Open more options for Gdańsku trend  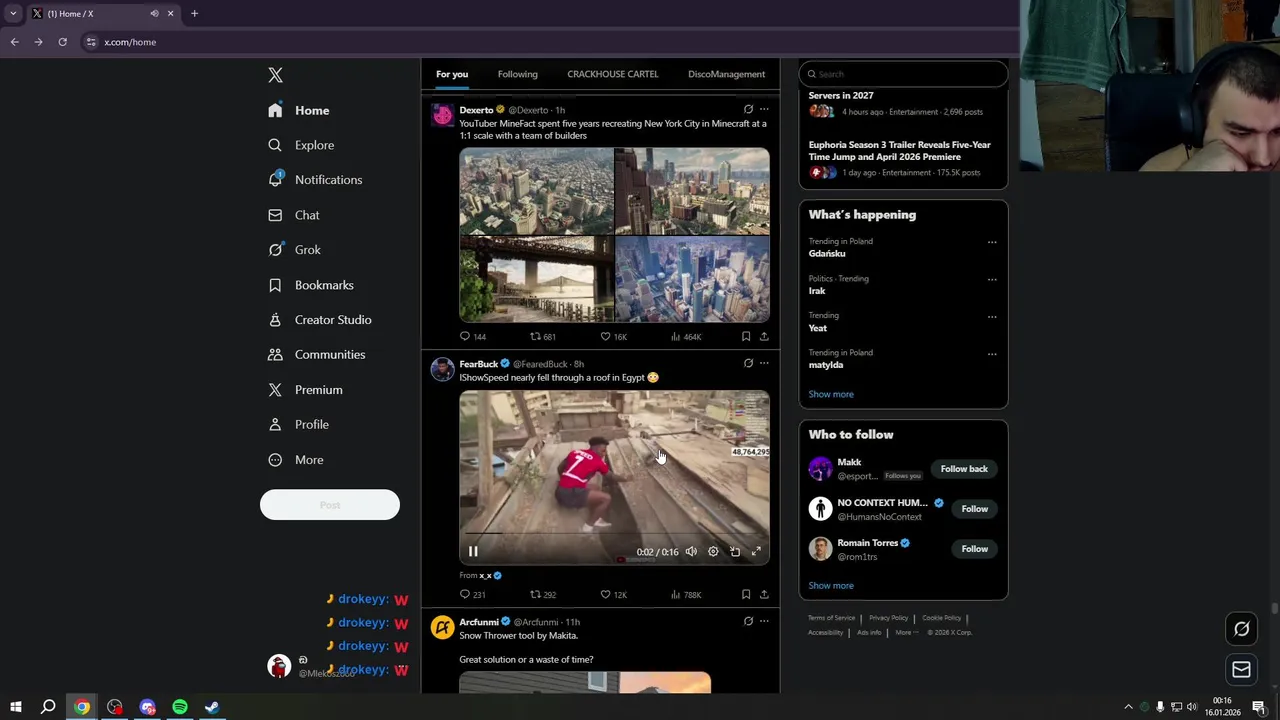coord(992,242)
